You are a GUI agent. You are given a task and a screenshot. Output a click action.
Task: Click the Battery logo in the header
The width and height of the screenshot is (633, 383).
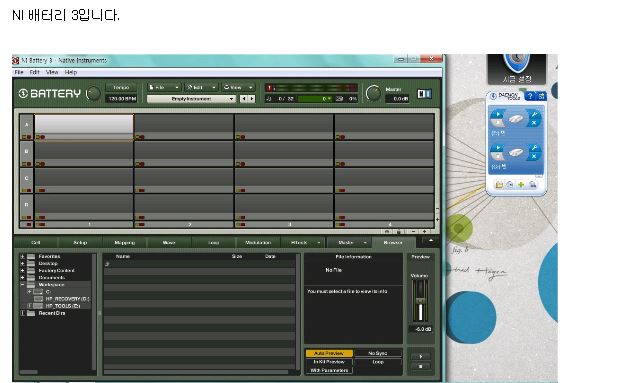[x=50, y=94]
